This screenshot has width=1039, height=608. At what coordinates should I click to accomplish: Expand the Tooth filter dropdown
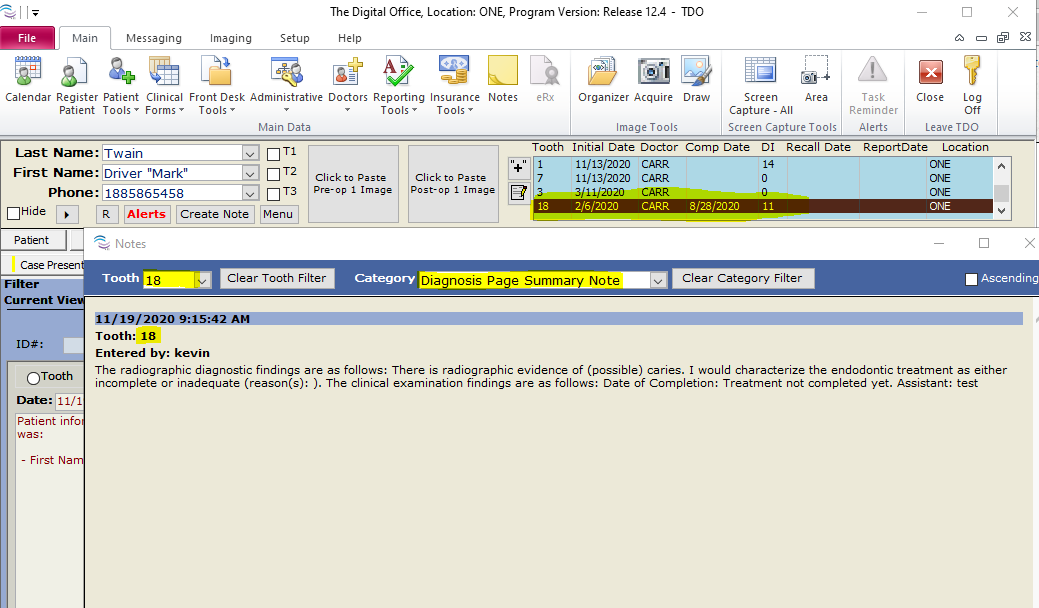202,280
